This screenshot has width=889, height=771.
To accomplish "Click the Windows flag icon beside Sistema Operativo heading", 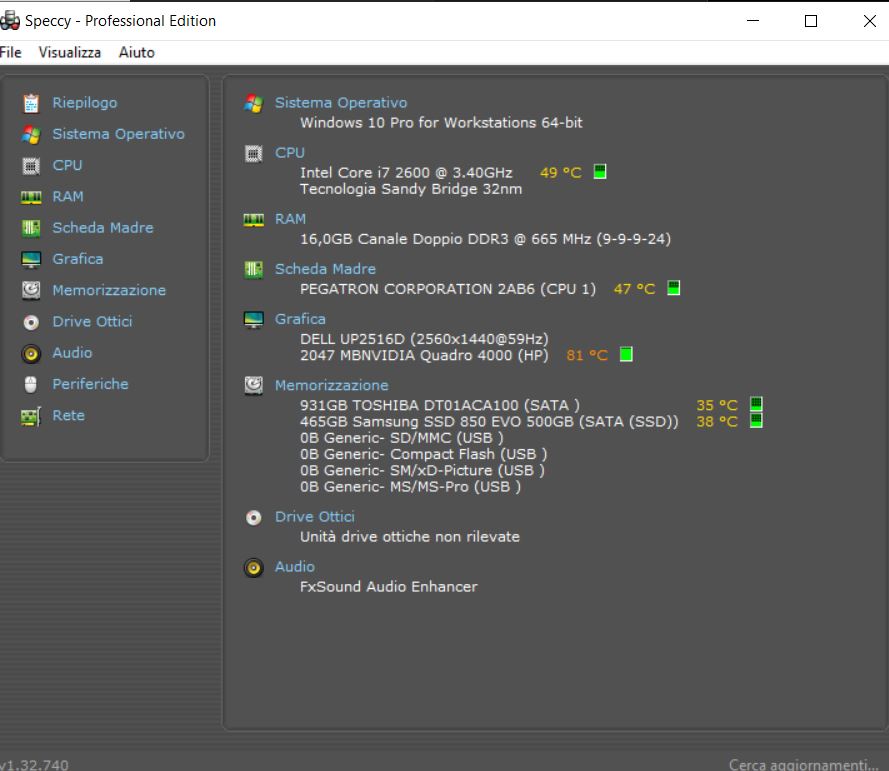I will [253, 103].
